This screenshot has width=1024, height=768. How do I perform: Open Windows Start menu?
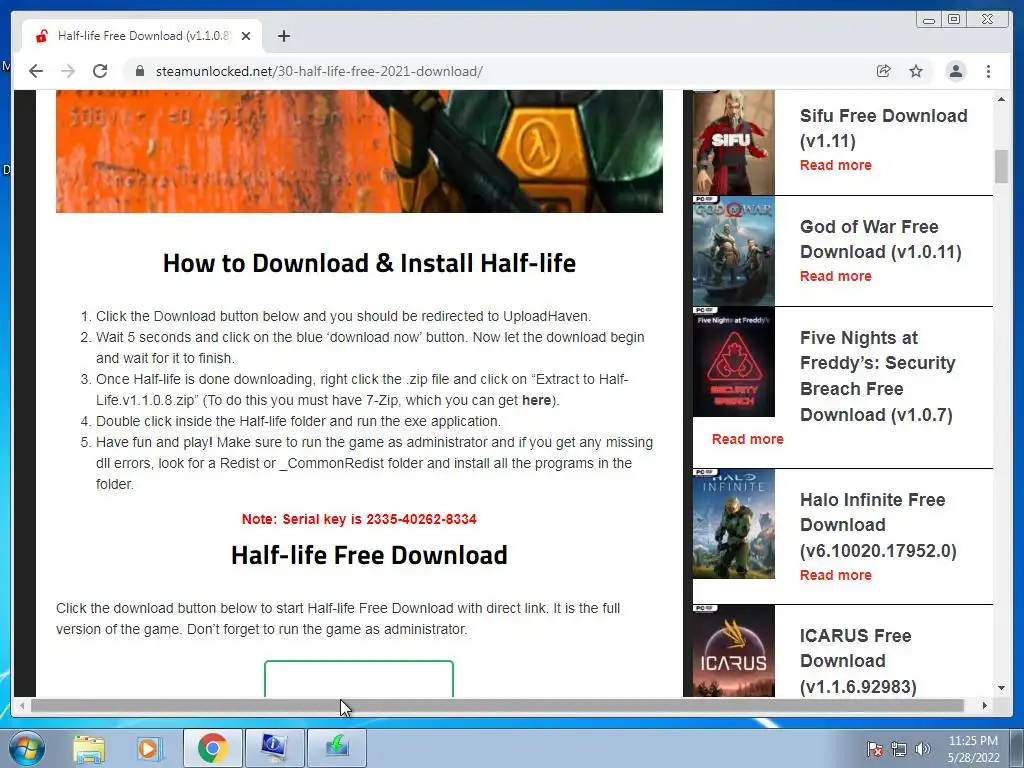26,748
